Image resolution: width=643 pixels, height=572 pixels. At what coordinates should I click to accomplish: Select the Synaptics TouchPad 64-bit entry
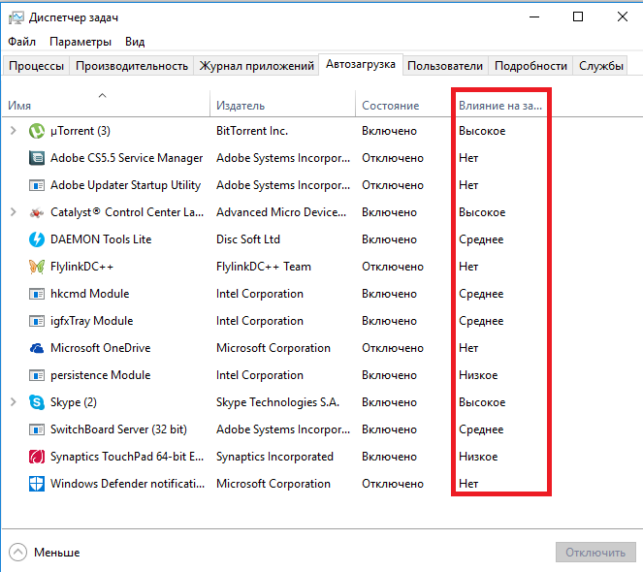pyautogui.click(x=127, y=457)
